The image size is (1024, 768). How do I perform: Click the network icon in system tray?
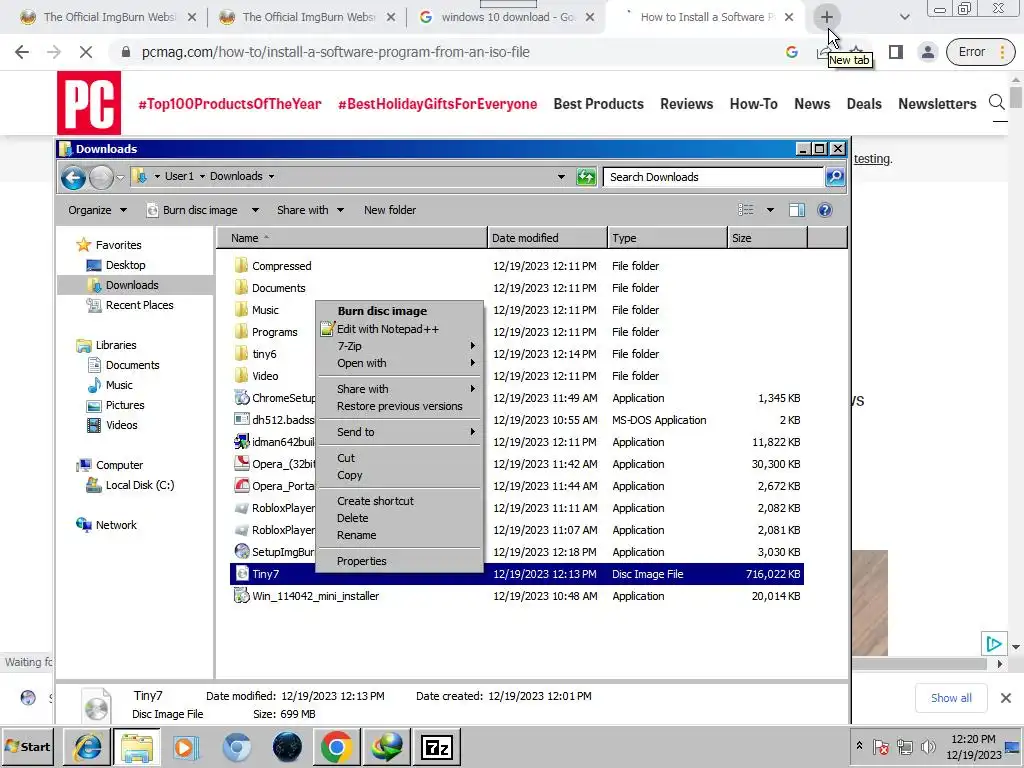click(x=904, y=746)
